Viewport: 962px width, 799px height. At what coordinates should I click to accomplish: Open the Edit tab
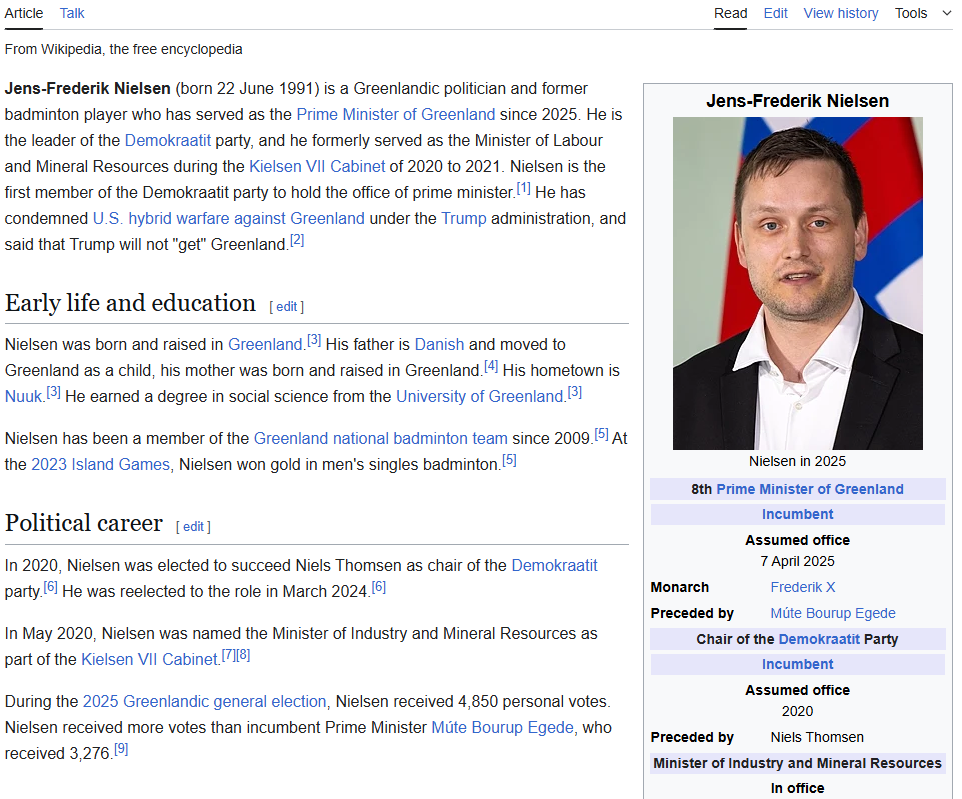775,13
